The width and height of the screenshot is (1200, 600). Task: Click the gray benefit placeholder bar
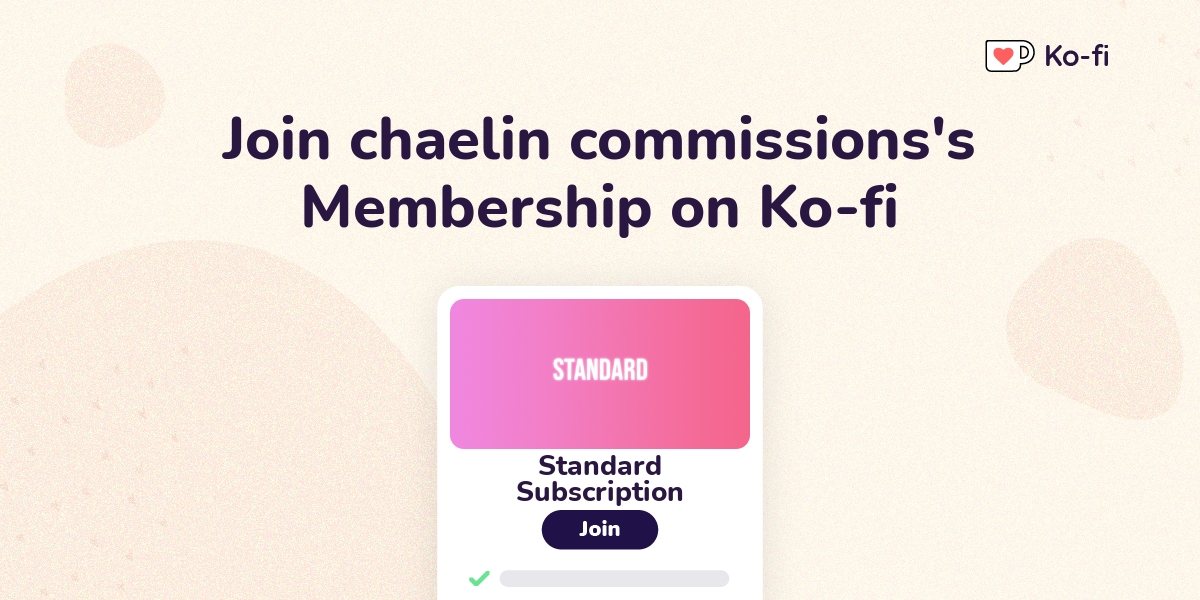pyautogui.click(x=614, y=578)
